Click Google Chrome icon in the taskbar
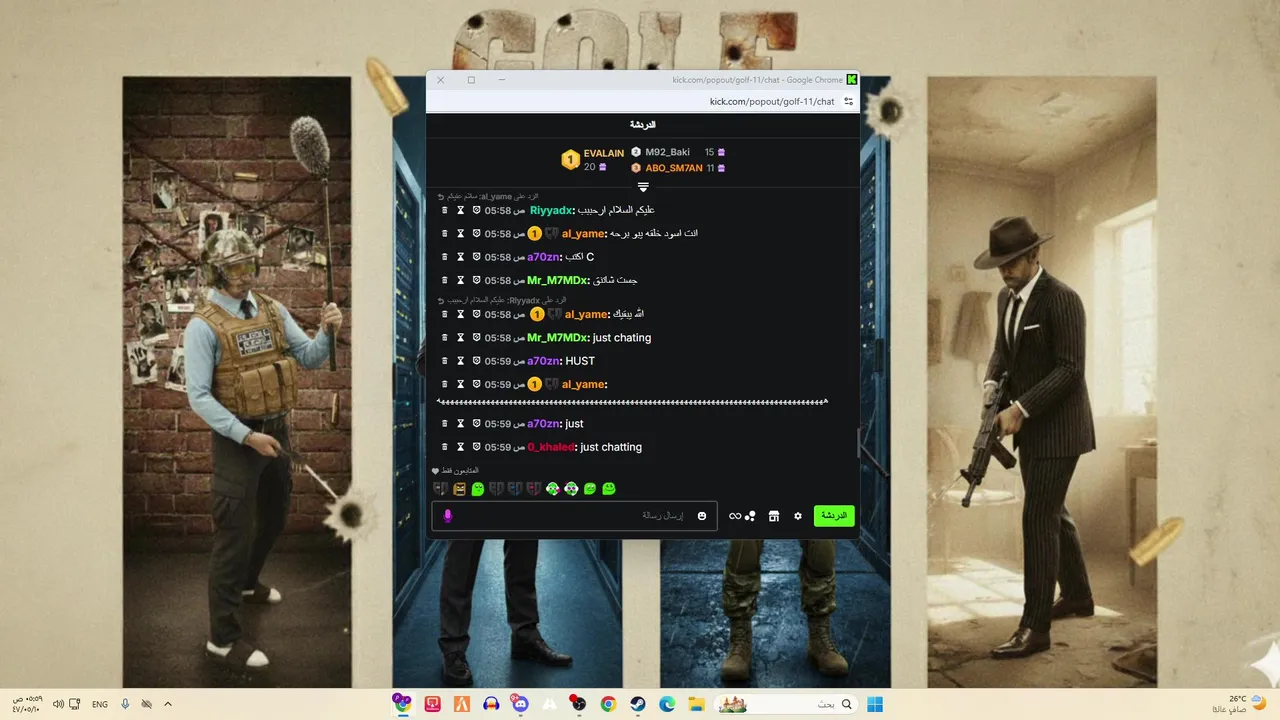Screen dimensions: 1280x720 607,704
